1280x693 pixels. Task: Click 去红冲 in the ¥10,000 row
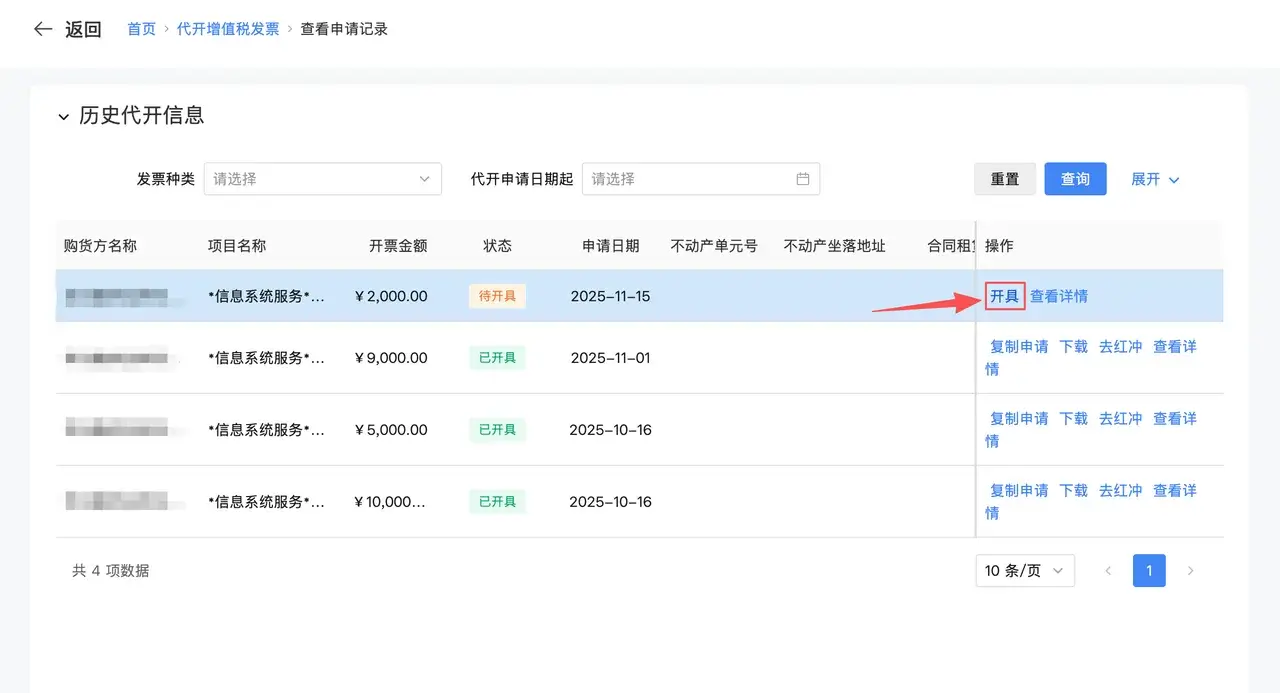pos(1121,491)
